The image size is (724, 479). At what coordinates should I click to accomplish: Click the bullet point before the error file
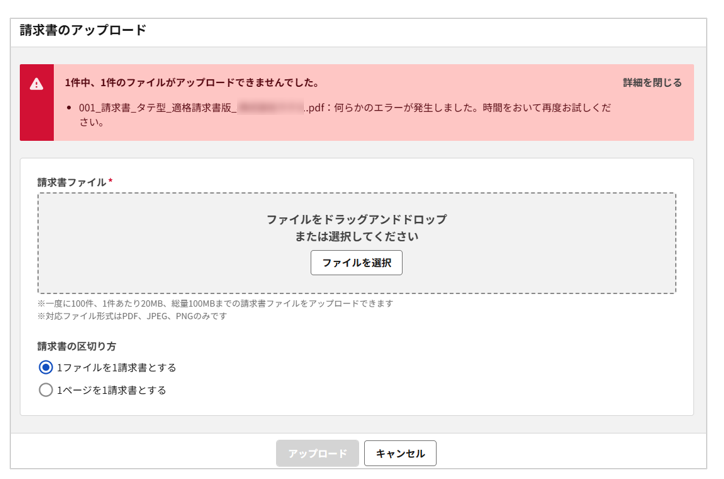coord(67,107)
